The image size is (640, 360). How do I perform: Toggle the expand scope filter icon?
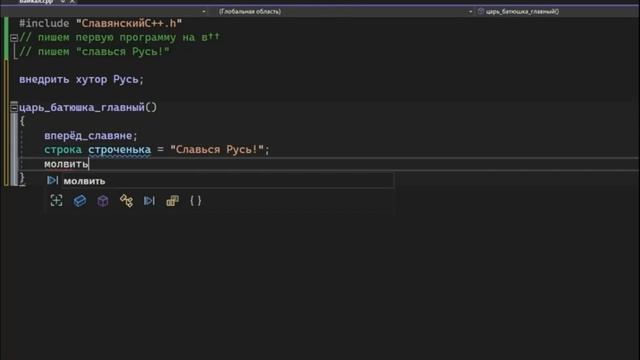tap(56, 200)
